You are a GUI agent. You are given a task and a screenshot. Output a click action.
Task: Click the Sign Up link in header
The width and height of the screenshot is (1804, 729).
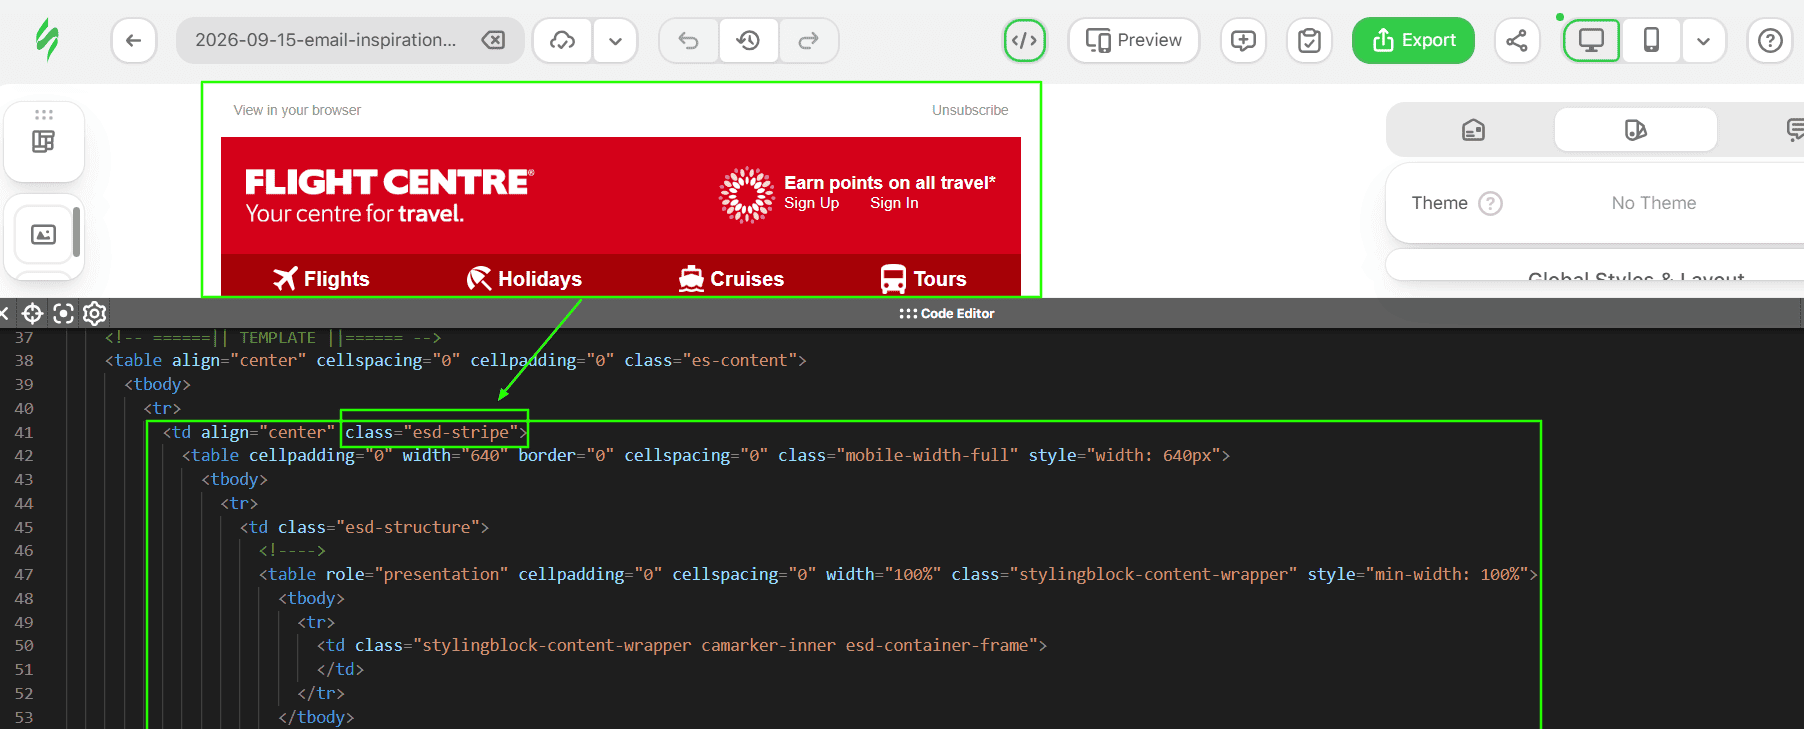811,203
